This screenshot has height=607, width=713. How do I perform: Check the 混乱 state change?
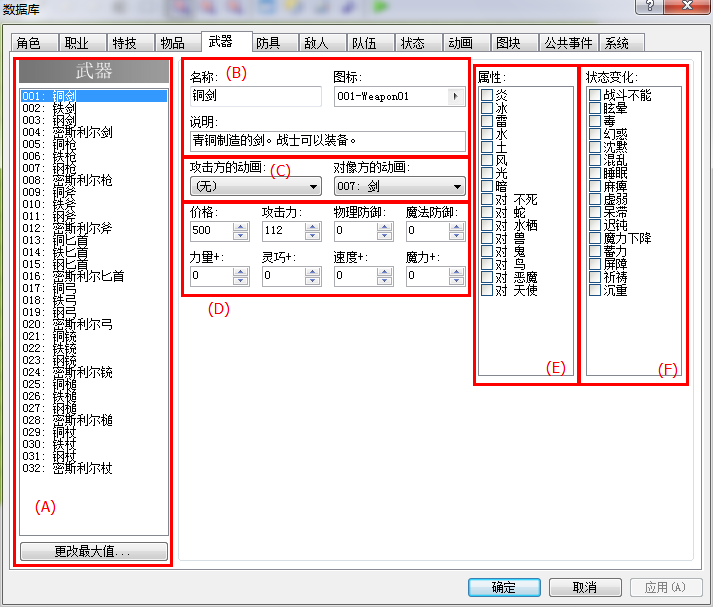[x=595, y=160]
